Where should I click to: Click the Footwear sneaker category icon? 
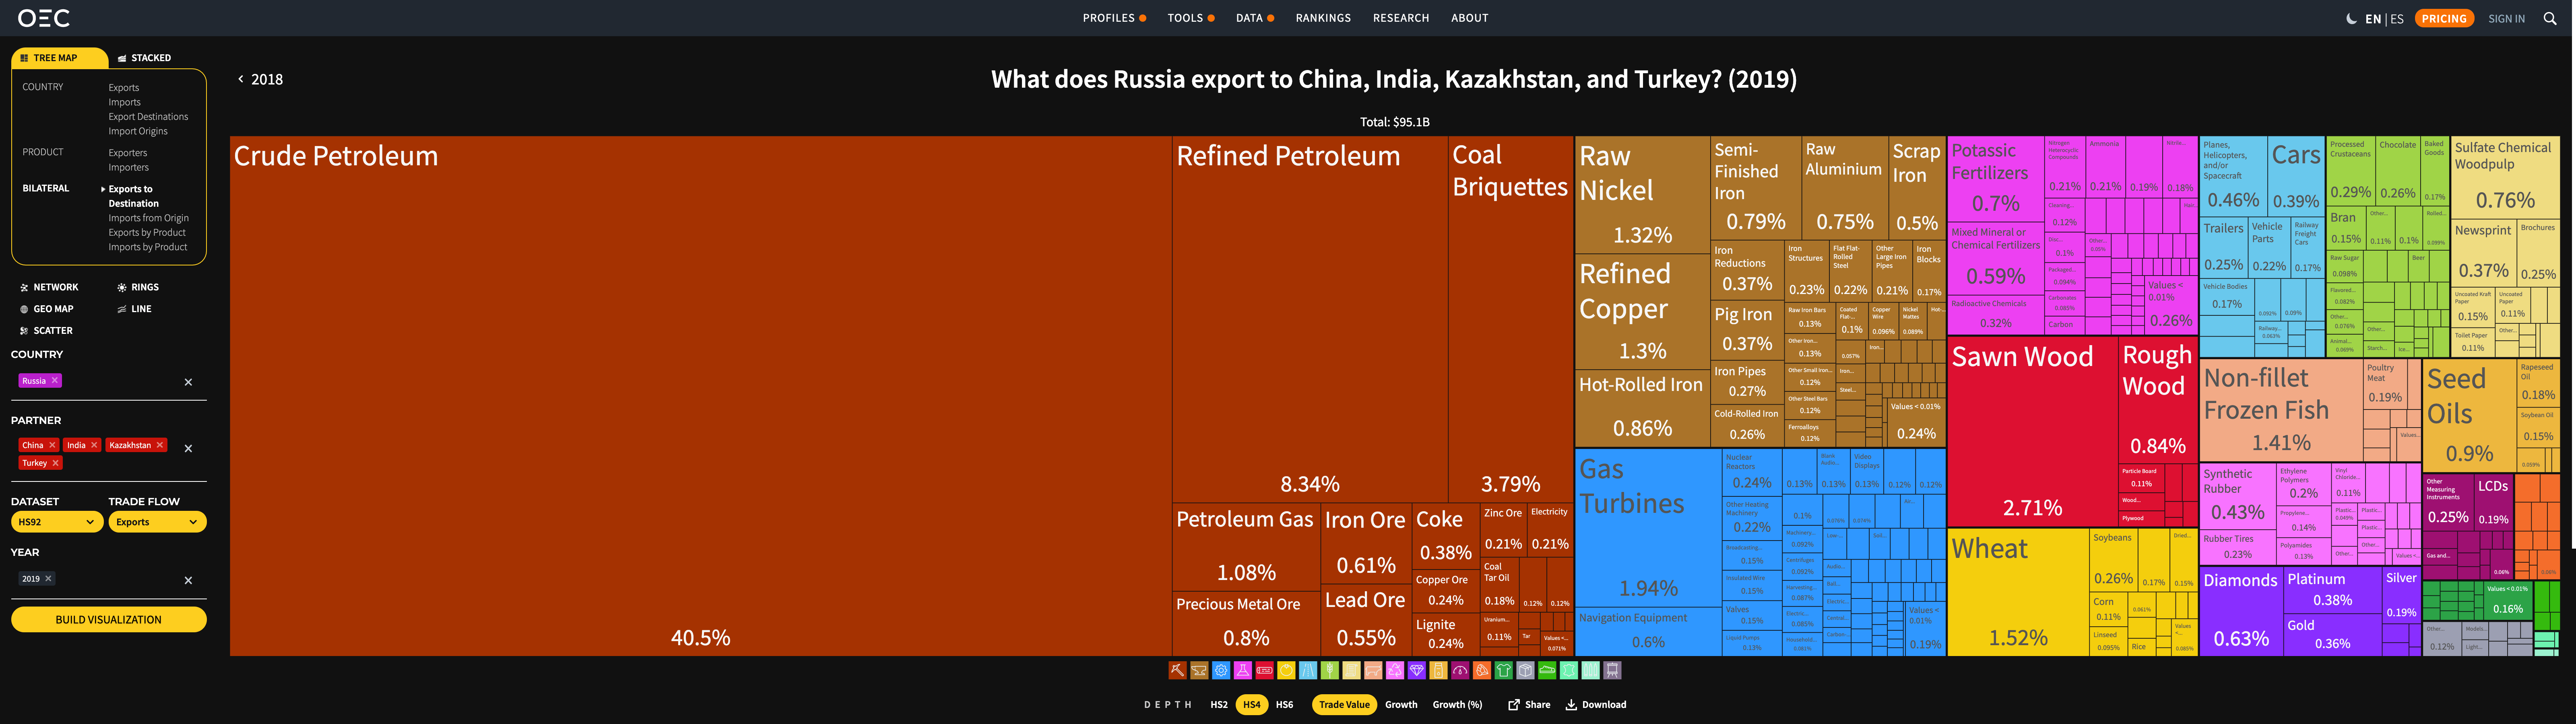[x=1547, y=671]
